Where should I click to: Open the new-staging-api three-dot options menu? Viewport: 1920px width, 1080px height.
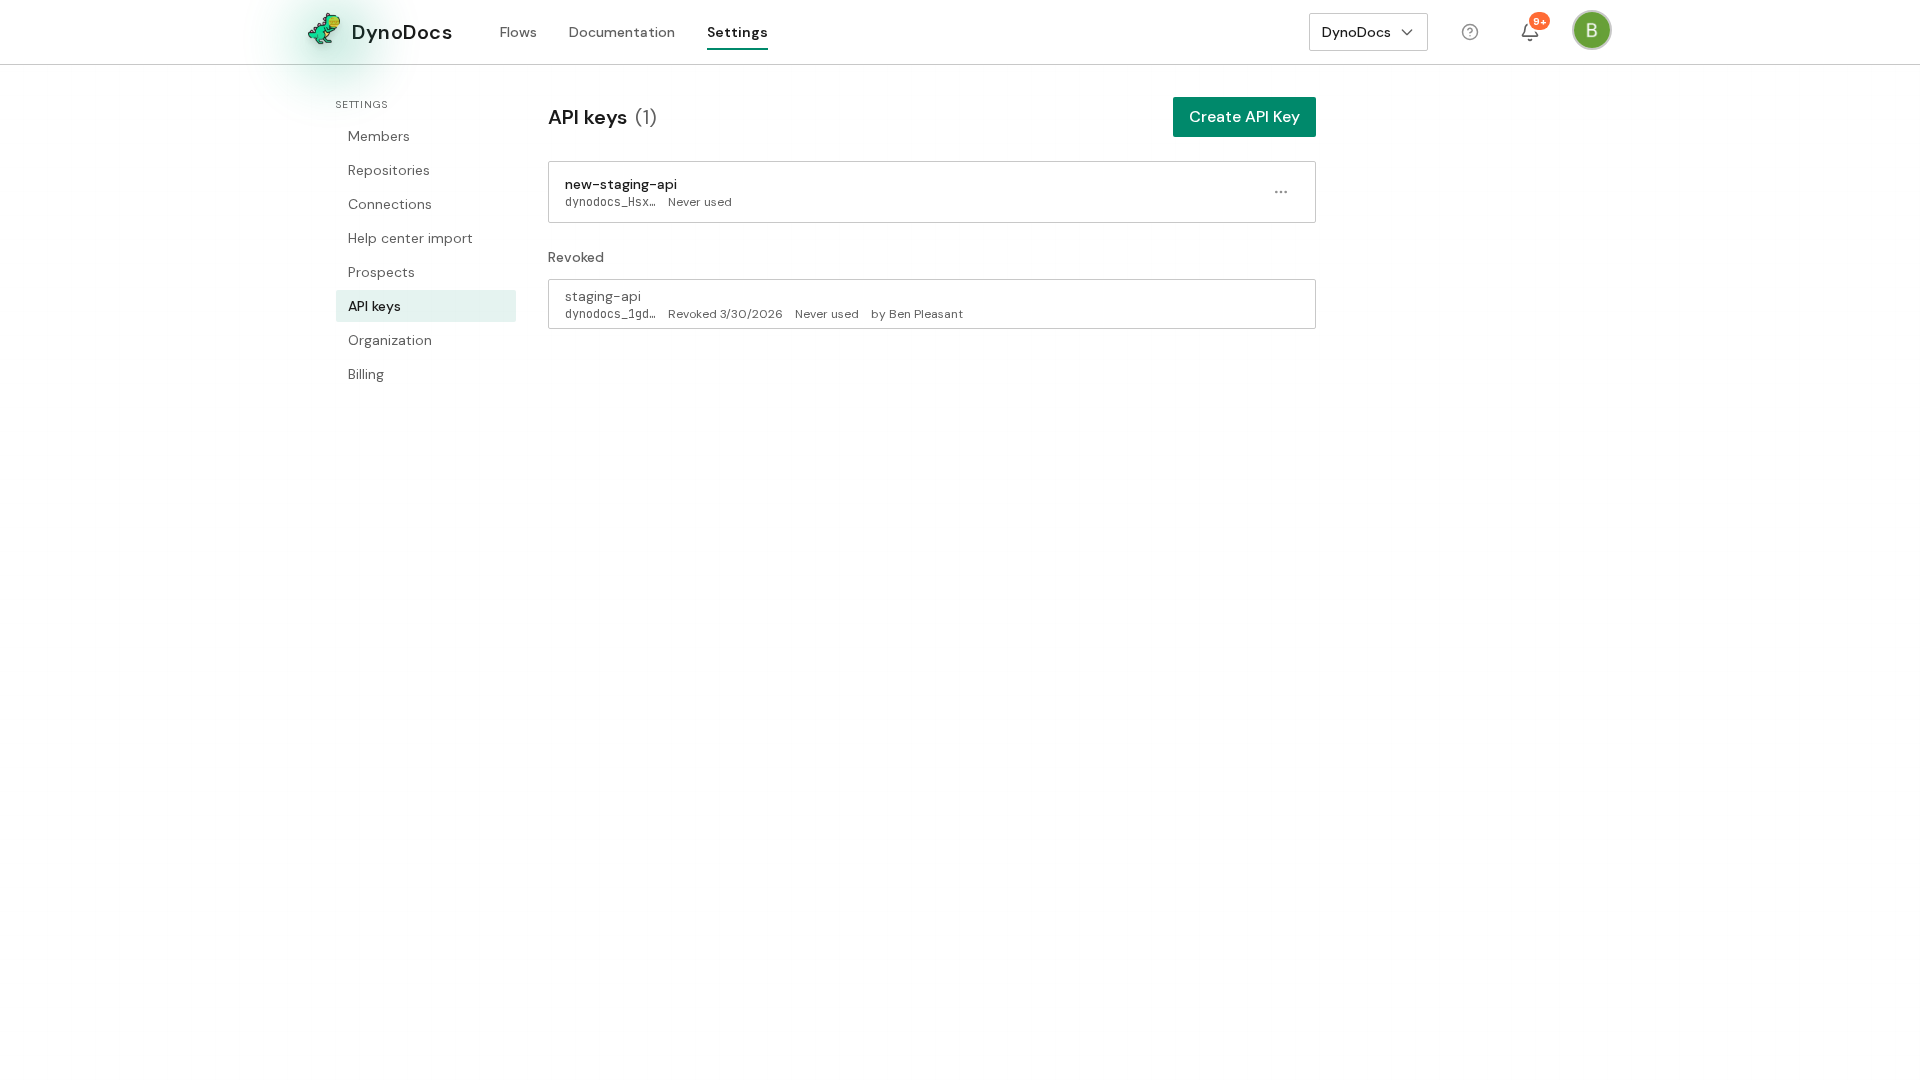click(1281, 192)
